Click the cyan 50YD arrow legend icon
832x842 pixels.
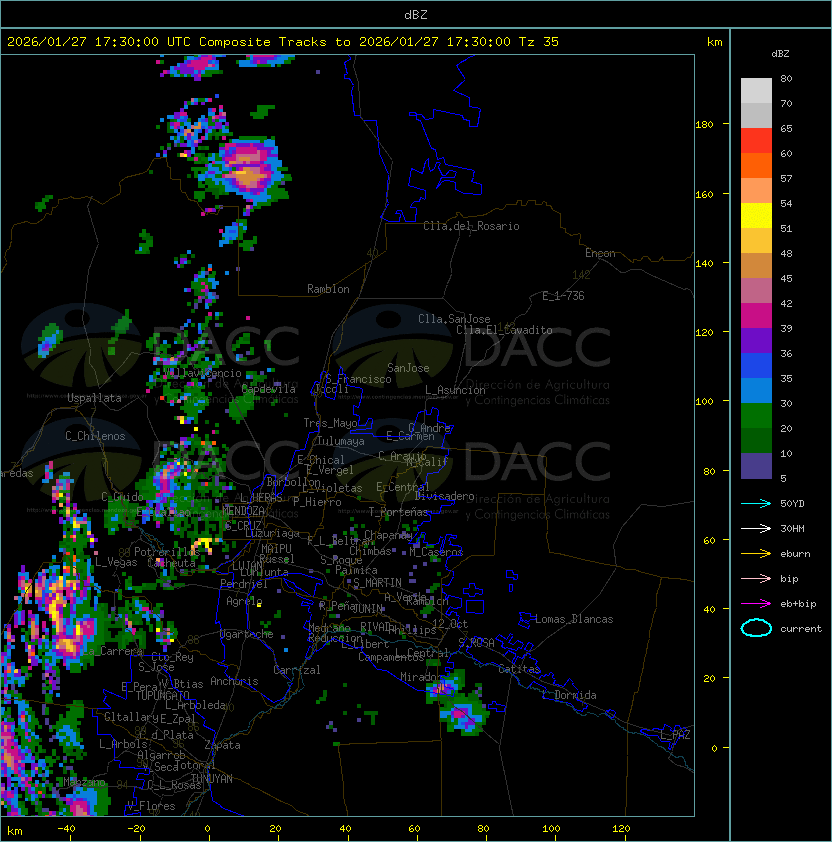pos(756,503)
